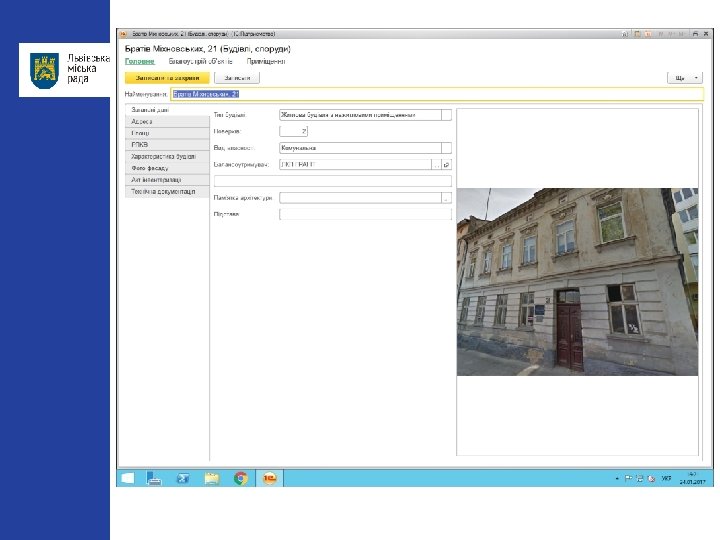Open the 'Благоустрій об'єктів' section

point(201,61)
